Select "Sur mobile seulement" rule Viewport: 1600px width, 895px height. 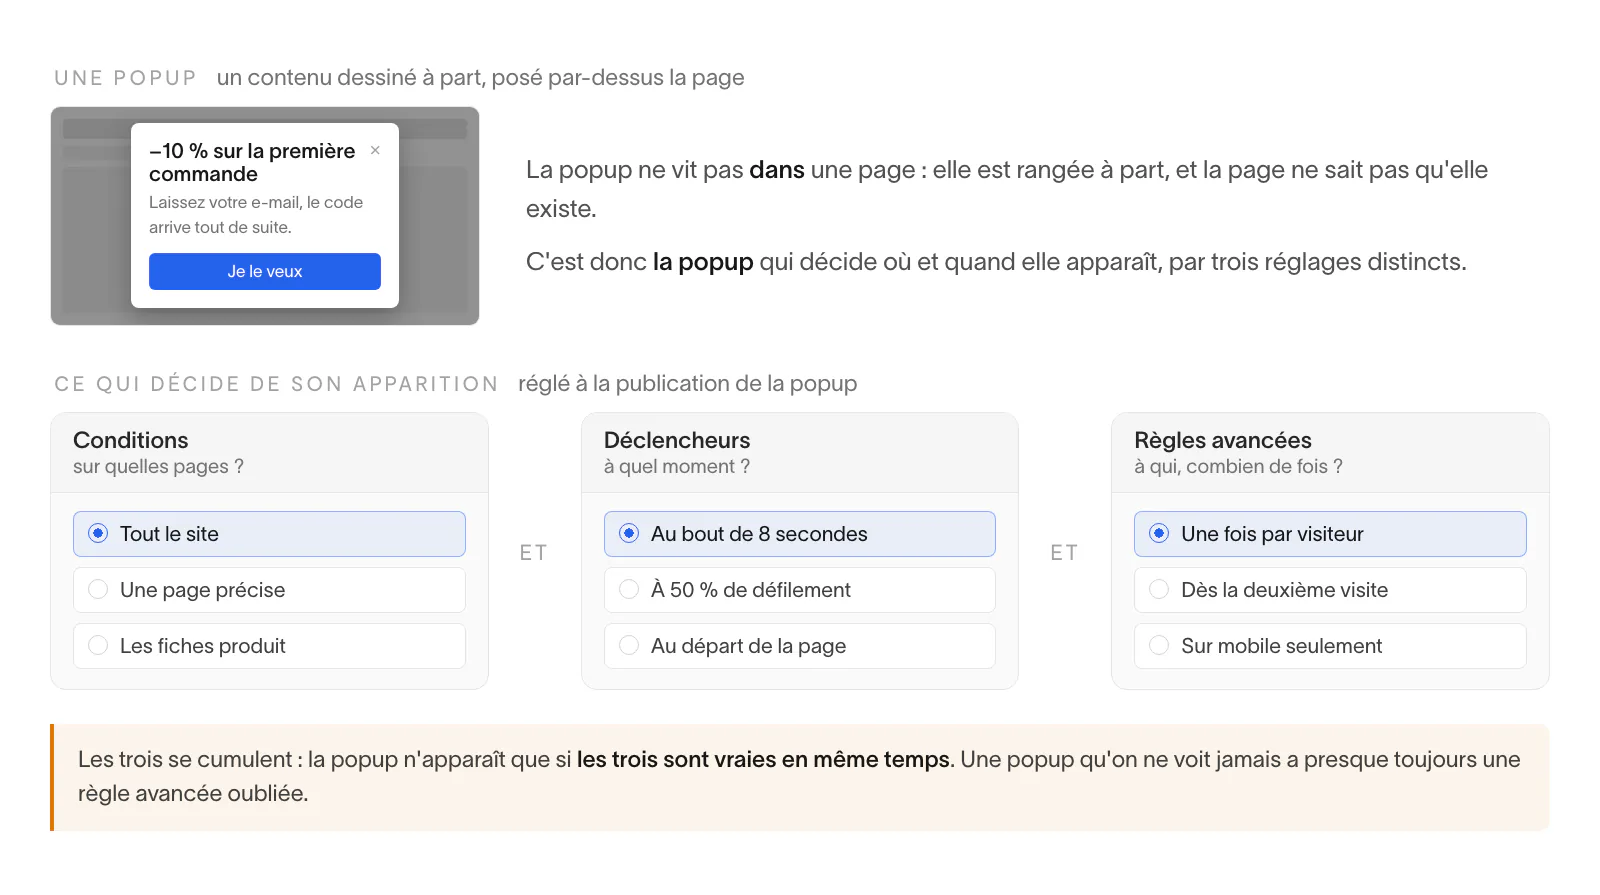tap(1330, 646)
